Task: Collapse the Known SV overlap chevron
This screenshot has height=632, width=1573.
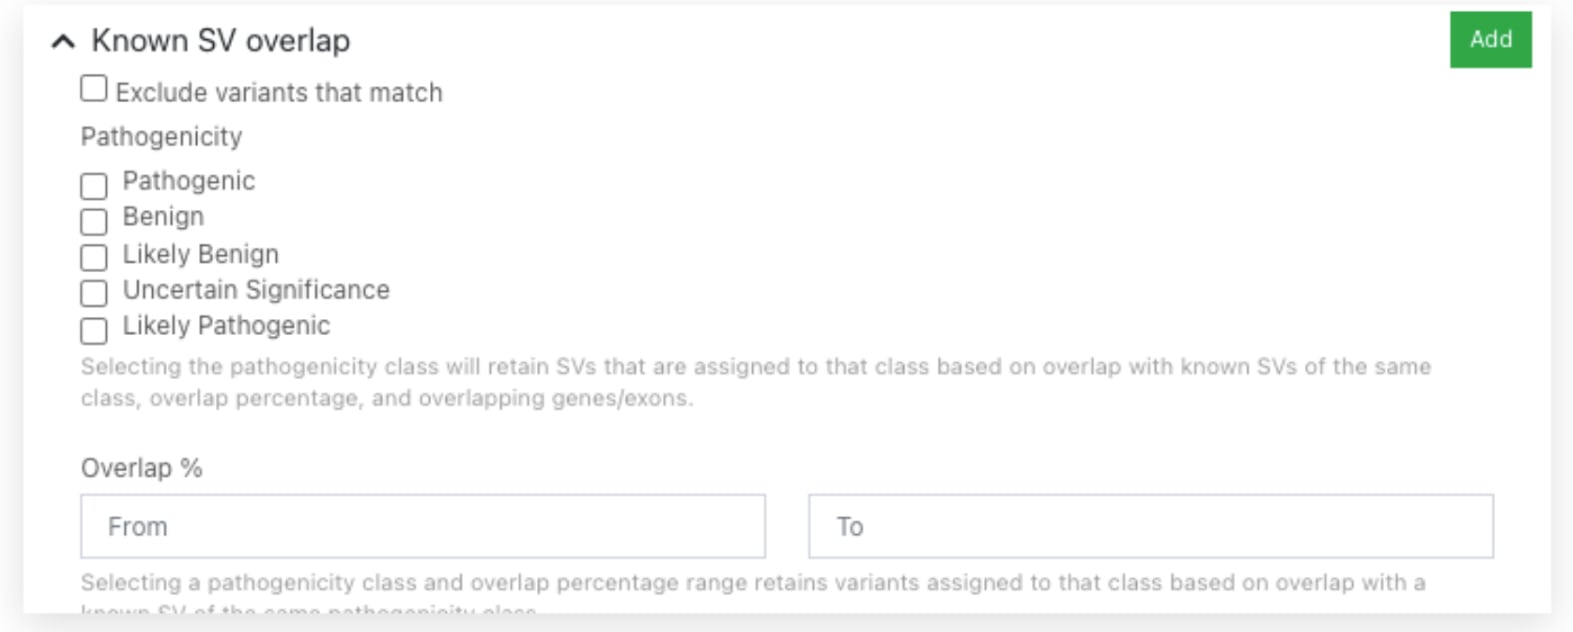Action: point(63,41)
